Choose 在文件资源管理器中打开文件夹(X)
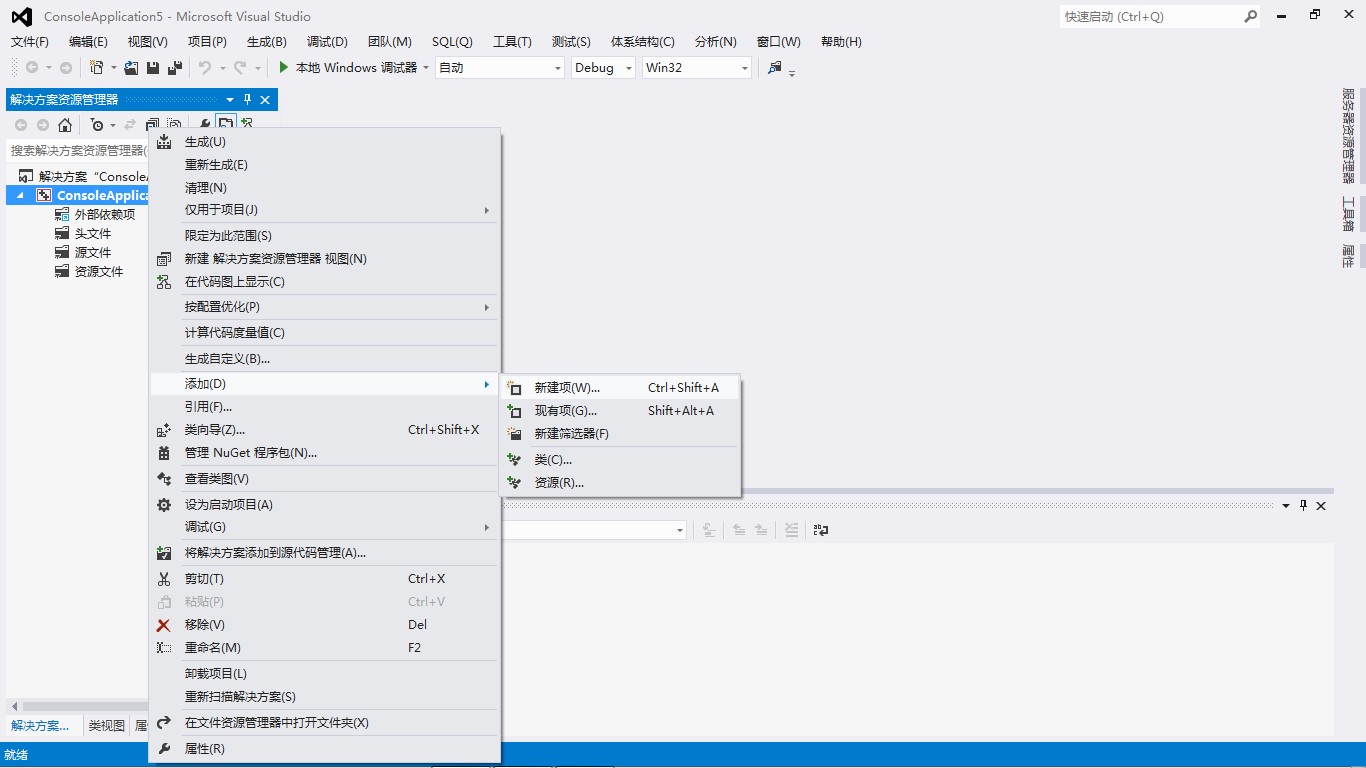Viewport: 1366px width, 768px height. coord(324,723)
